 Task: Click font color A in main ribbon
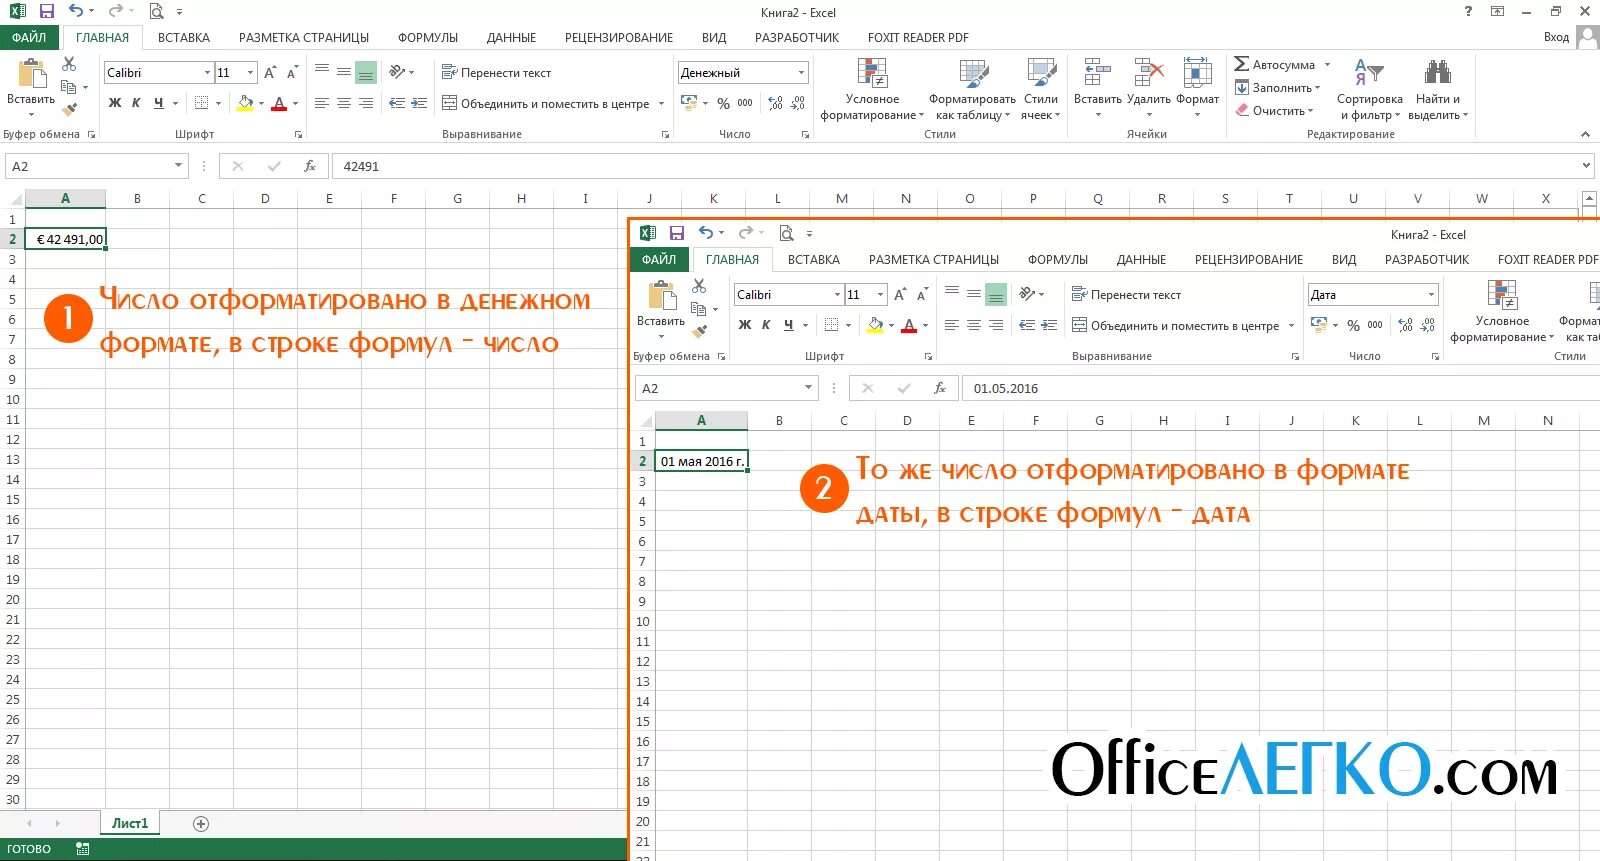[x=279, y=103]
